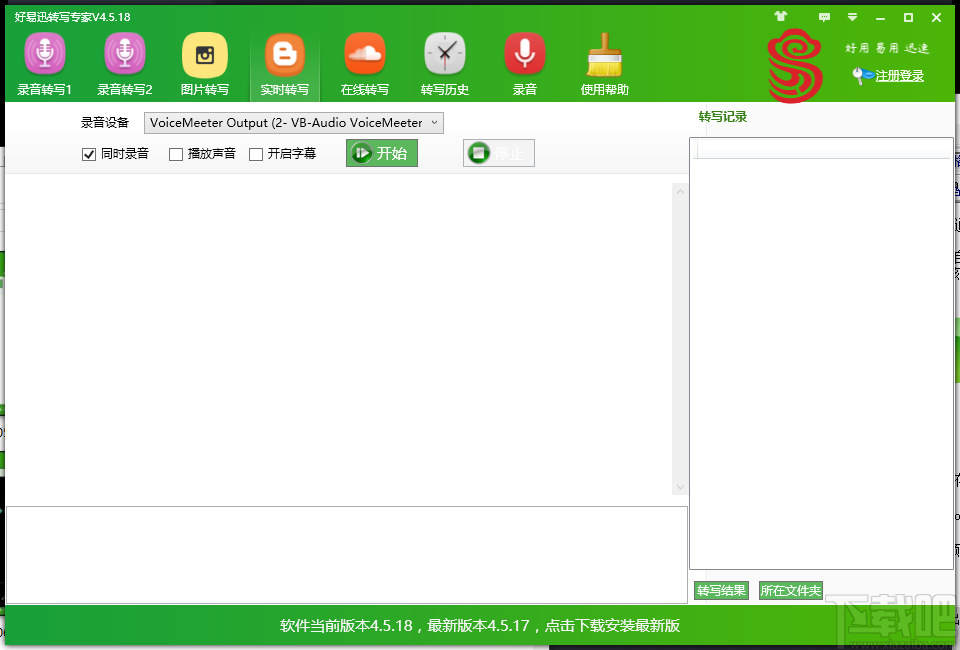The width and height of the screenshot is (960, 650).
Task: View 转写历史 transcription history
Action: [444, 63]
